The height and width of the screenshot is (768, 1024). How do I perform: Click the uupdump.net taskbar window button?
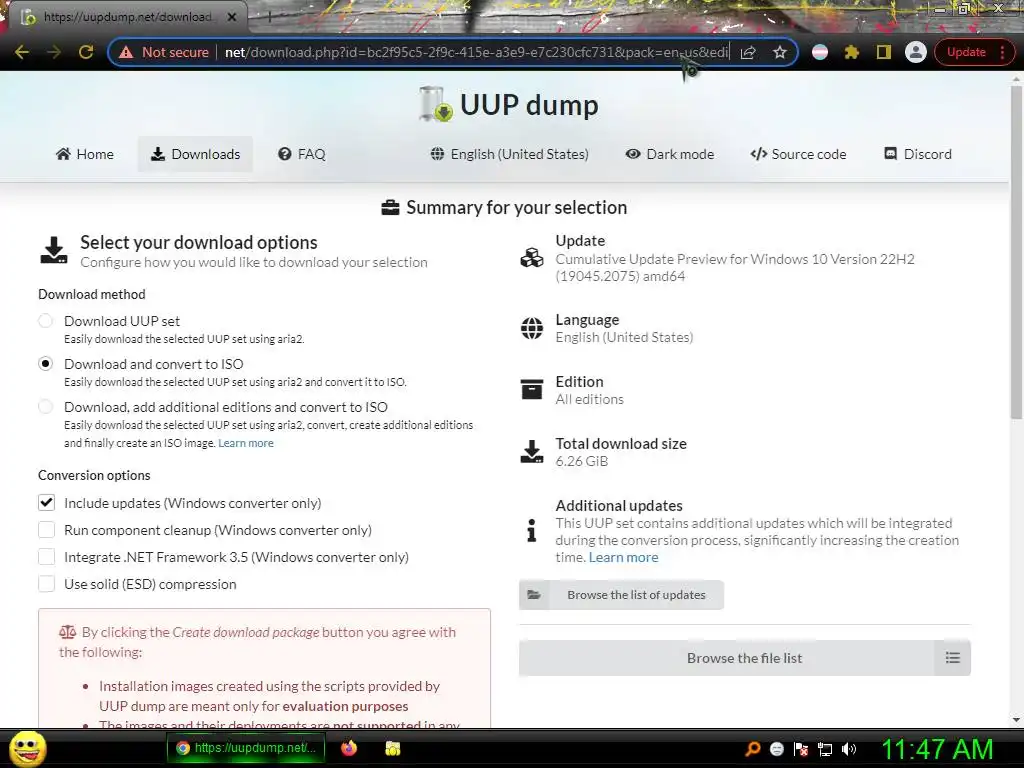tap(246, 748)
